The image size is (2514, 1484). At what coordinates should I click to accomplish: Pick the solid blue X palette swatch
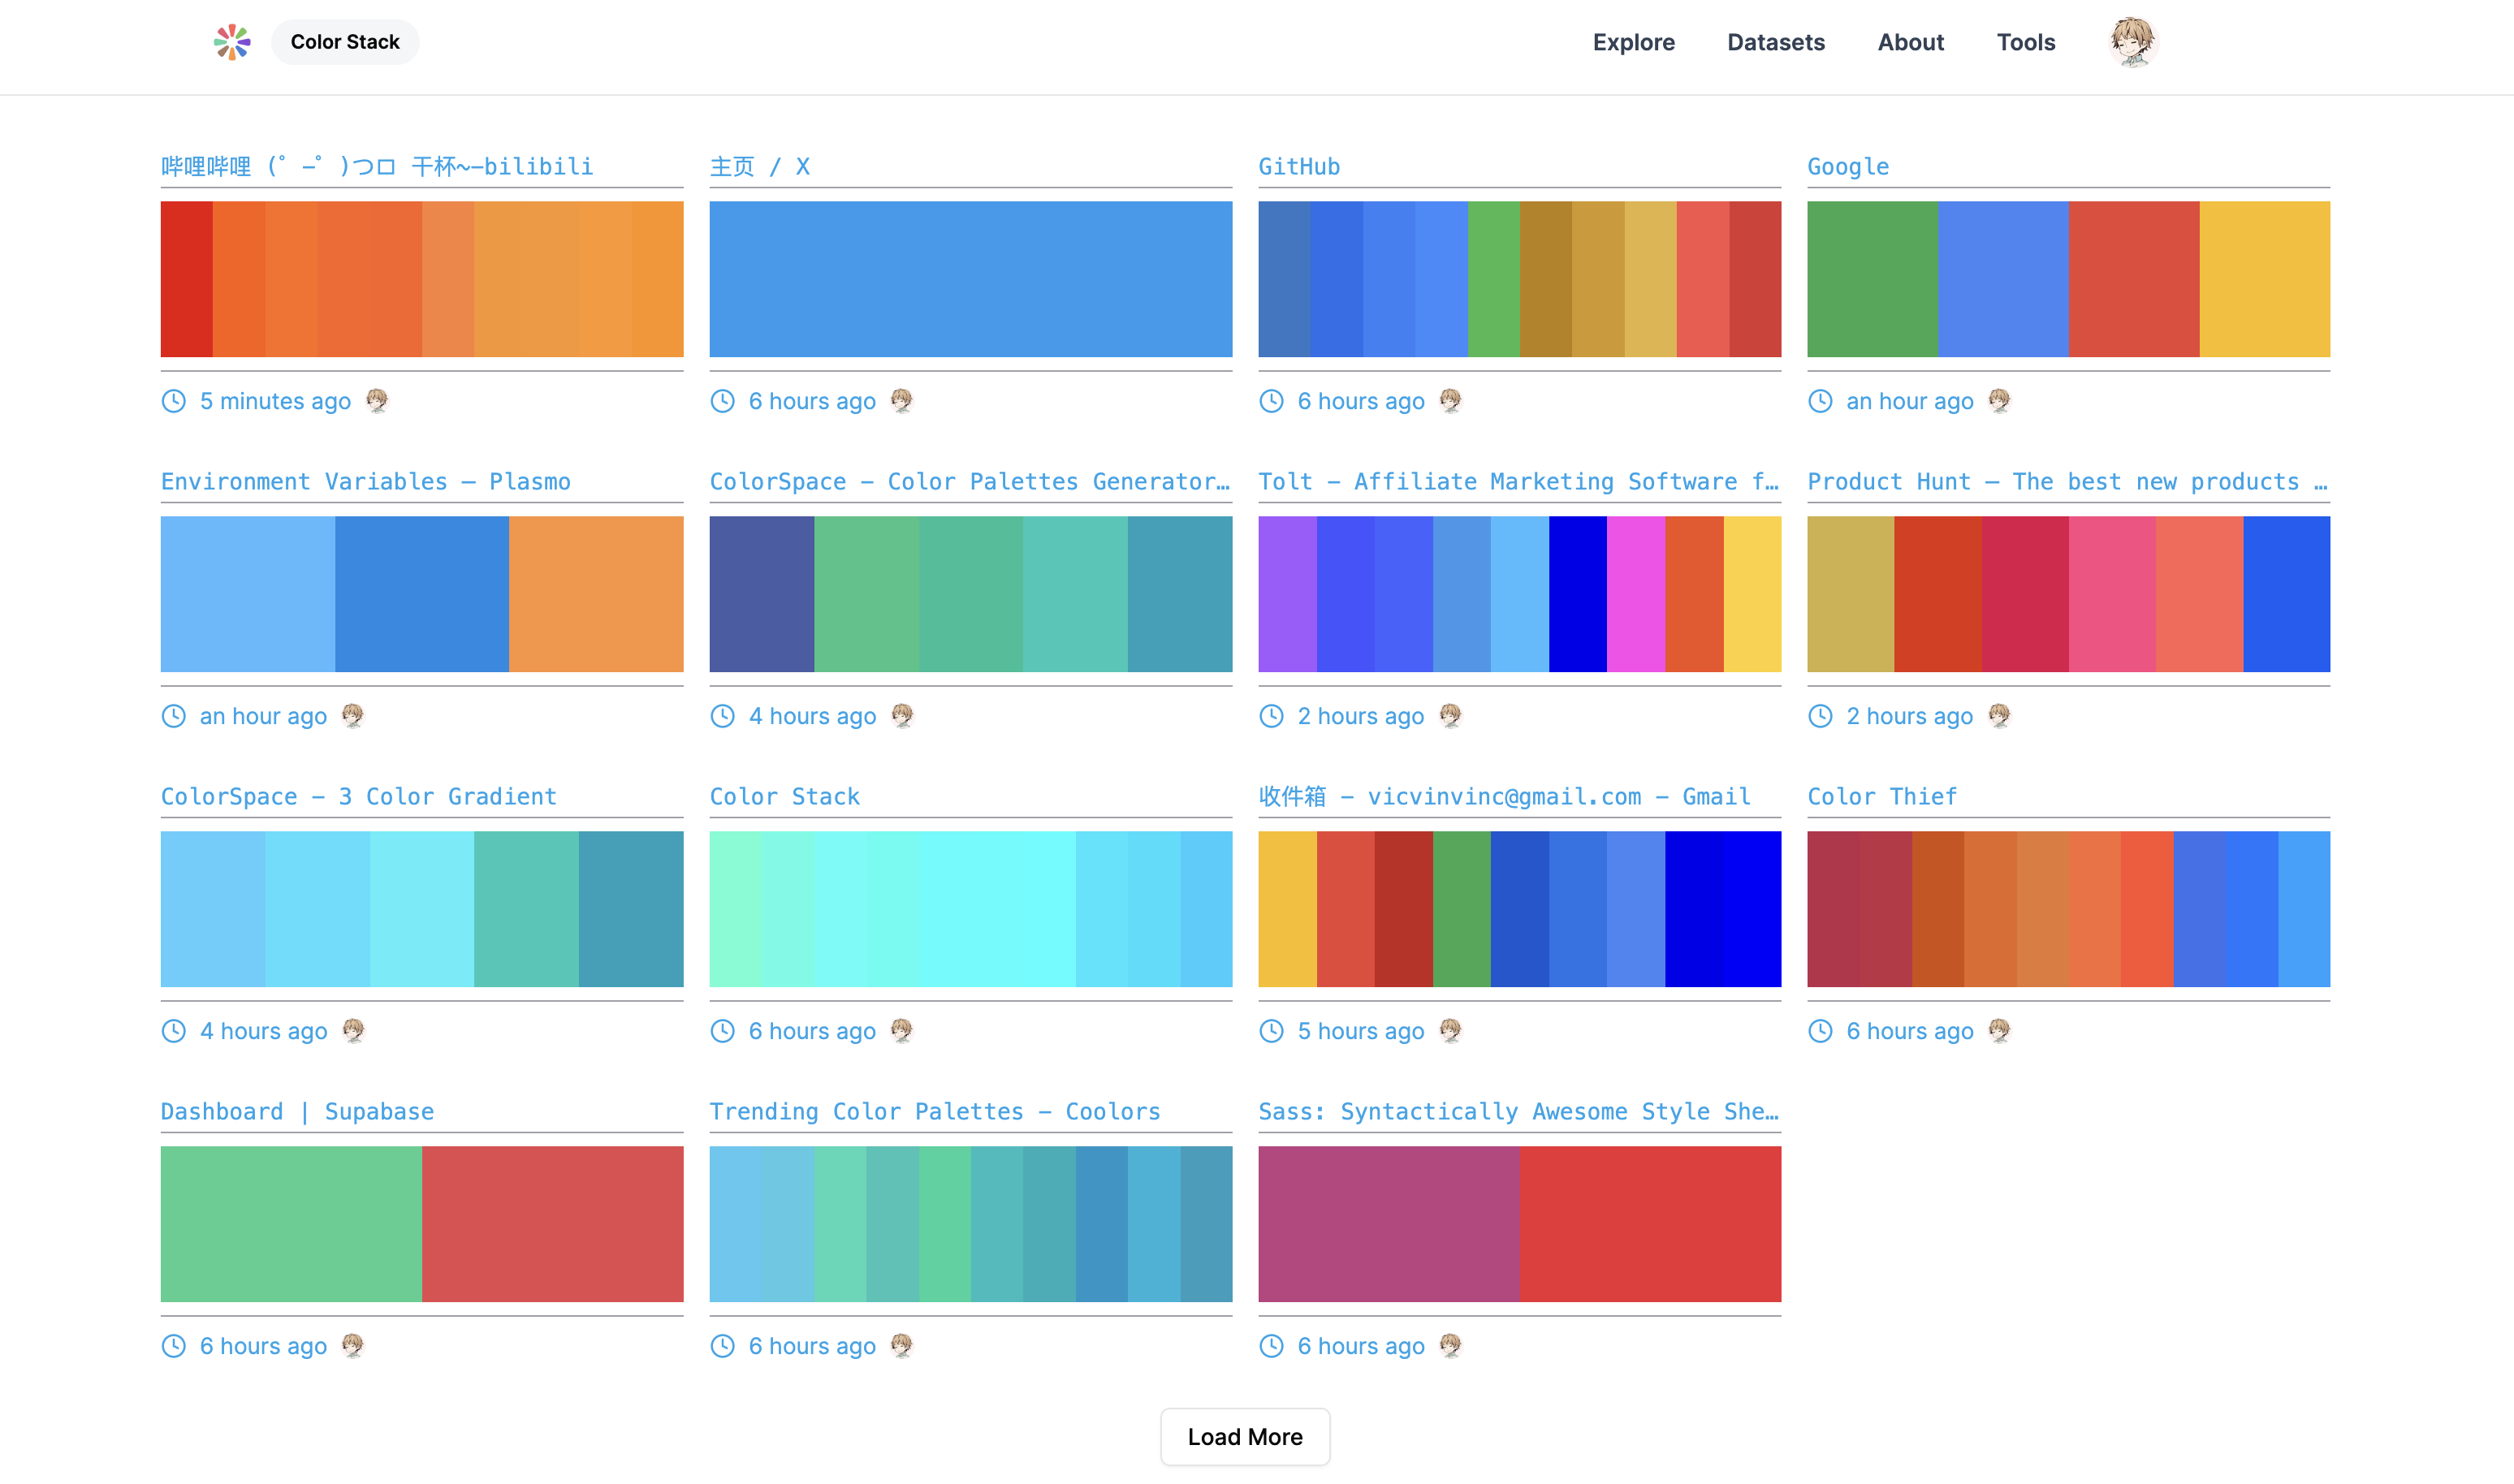[971, 279]
